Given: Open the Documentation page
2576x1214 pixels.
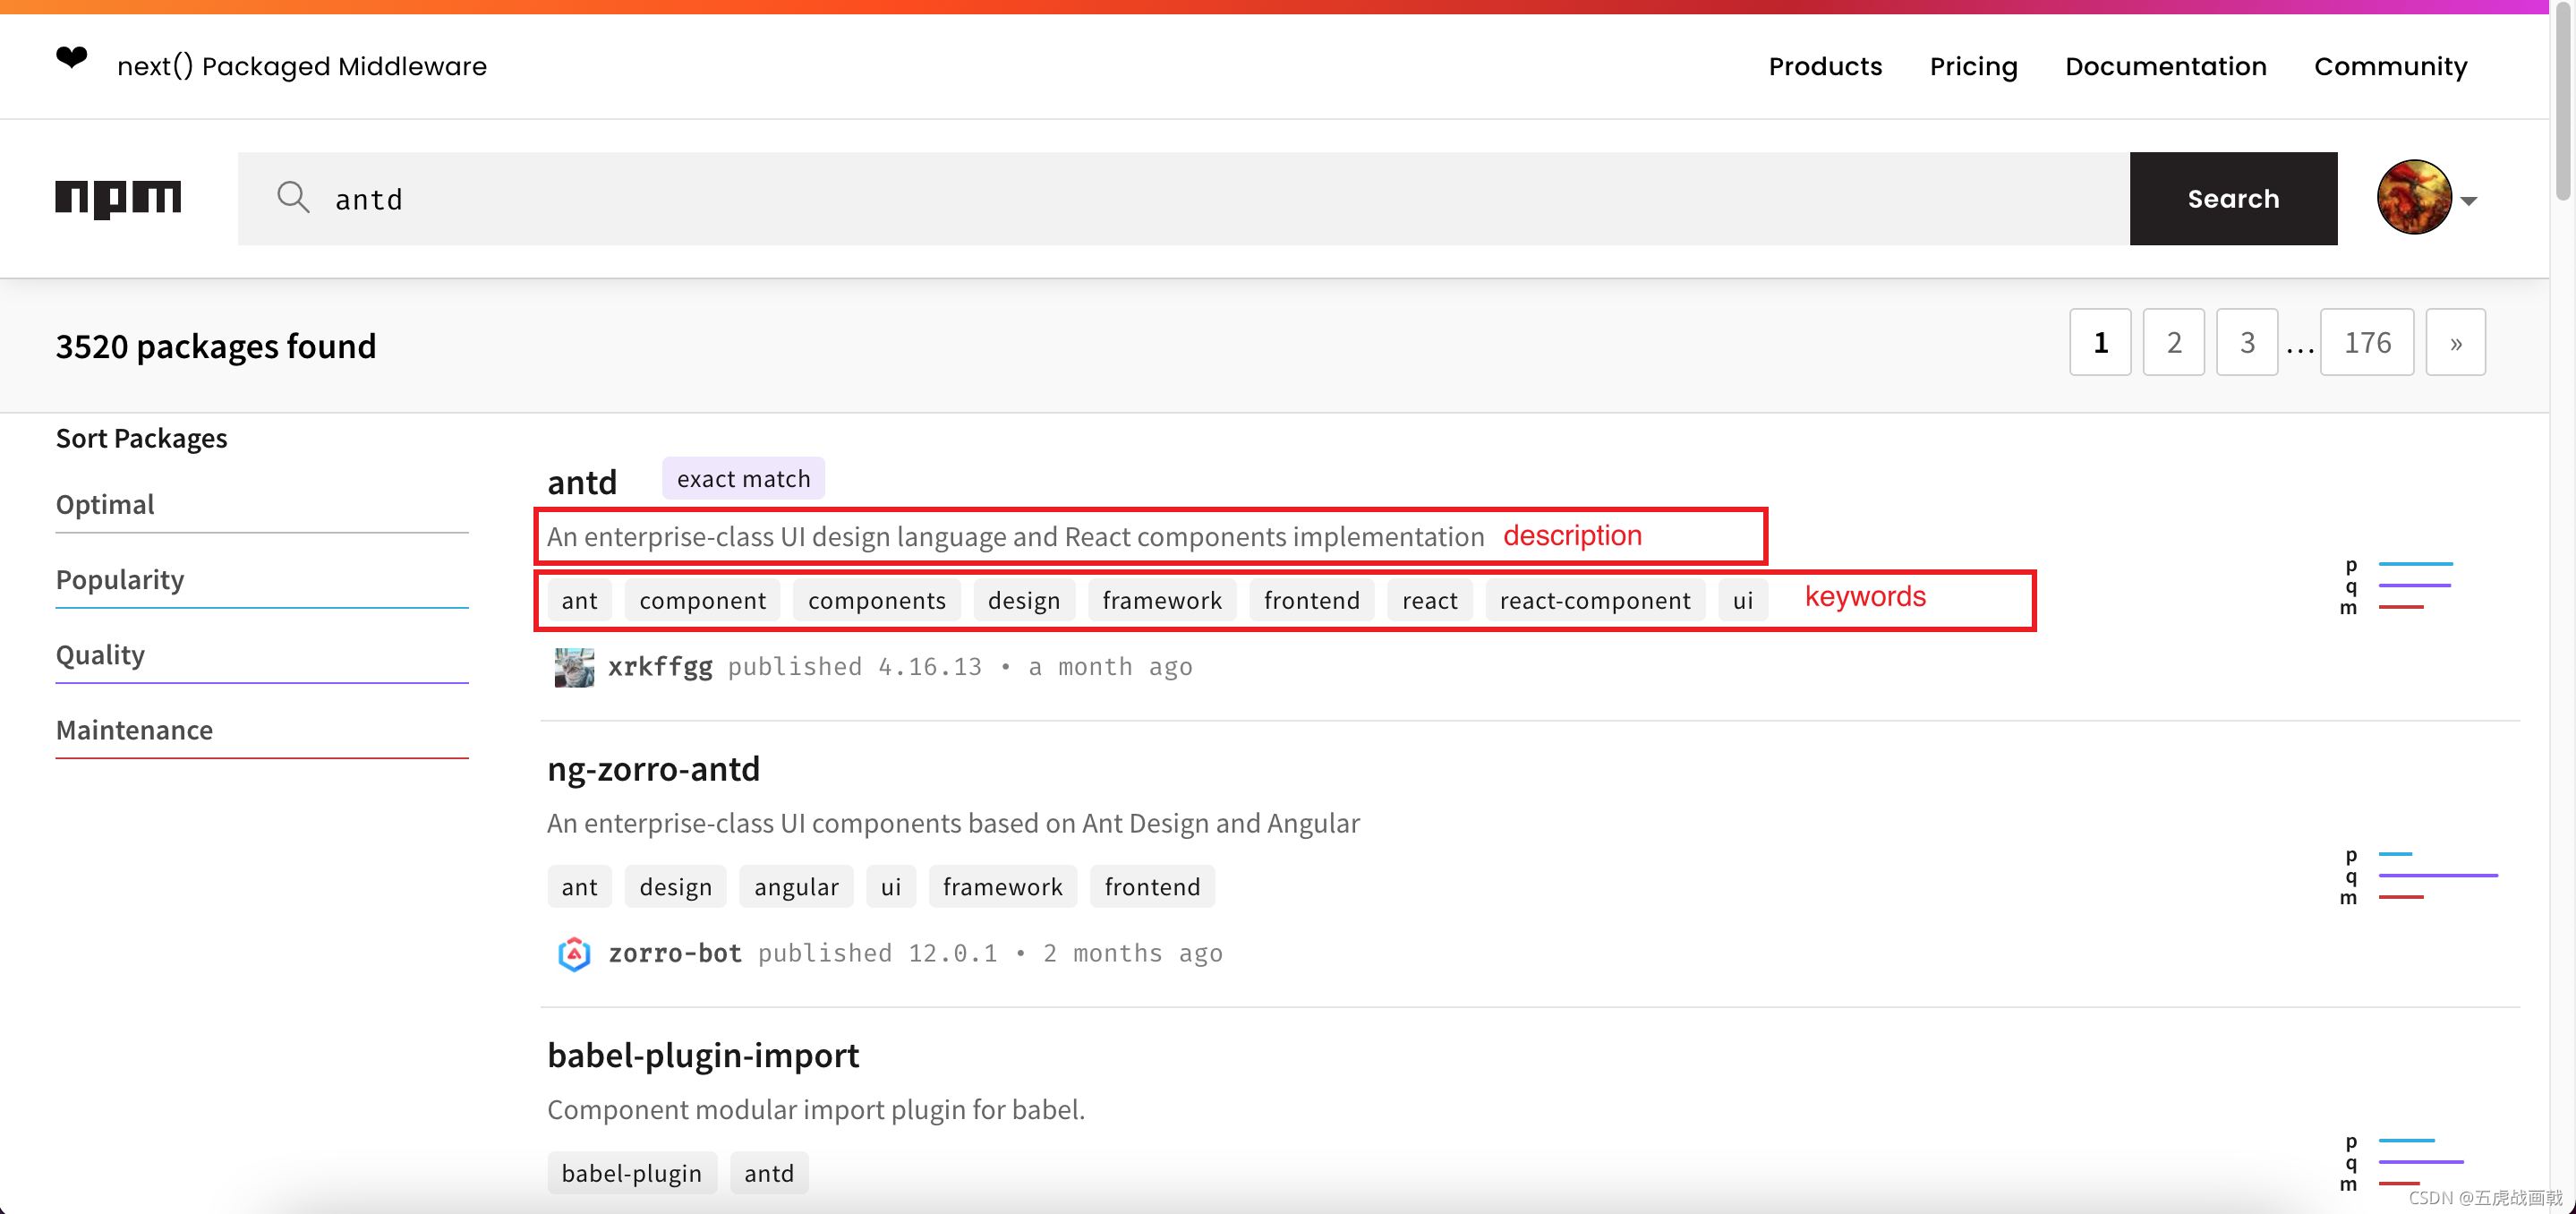Looking at the screenshot, I should point(2166,66).
